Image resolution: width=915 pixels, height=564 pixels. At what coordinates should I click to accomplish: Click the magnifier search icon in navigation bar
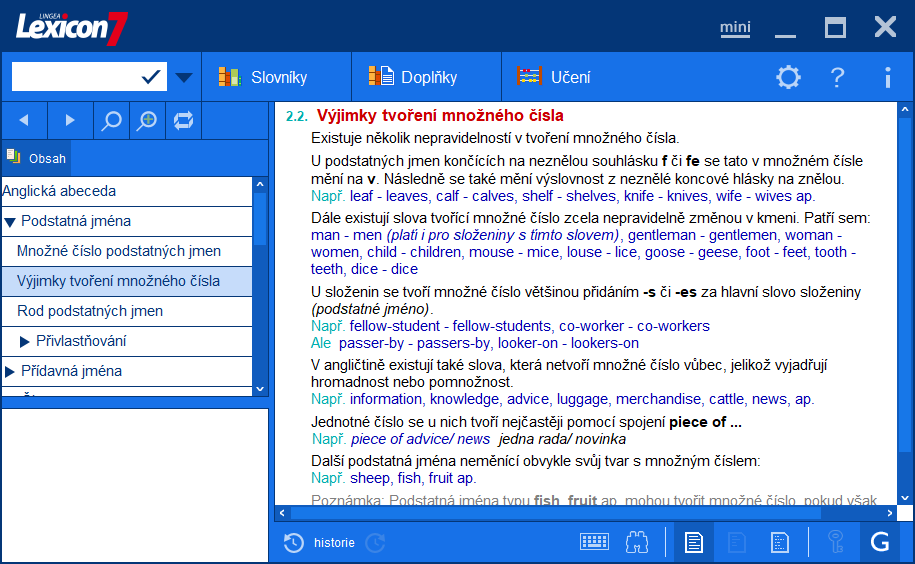pyautogui.click(x=112, y=120)
